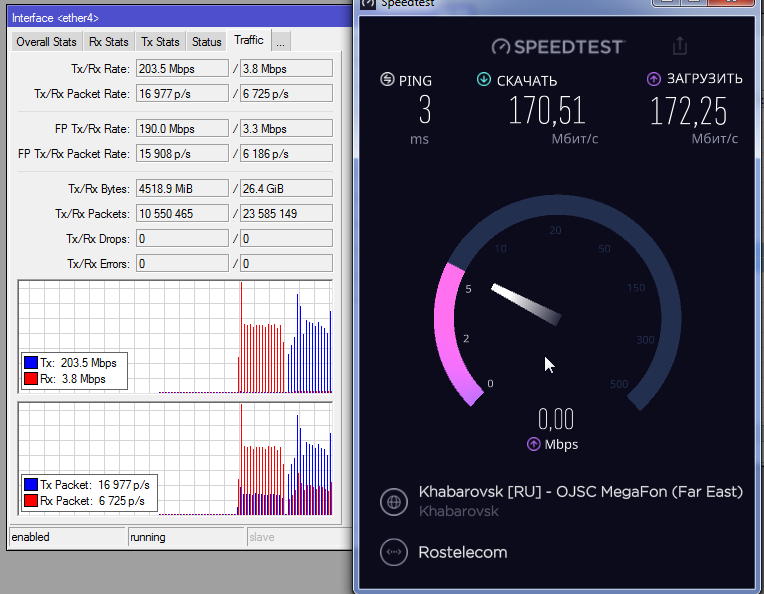This screenshot has width=764, height=594.
Task: Click the Tx Errors field
Action: point(182,264)
